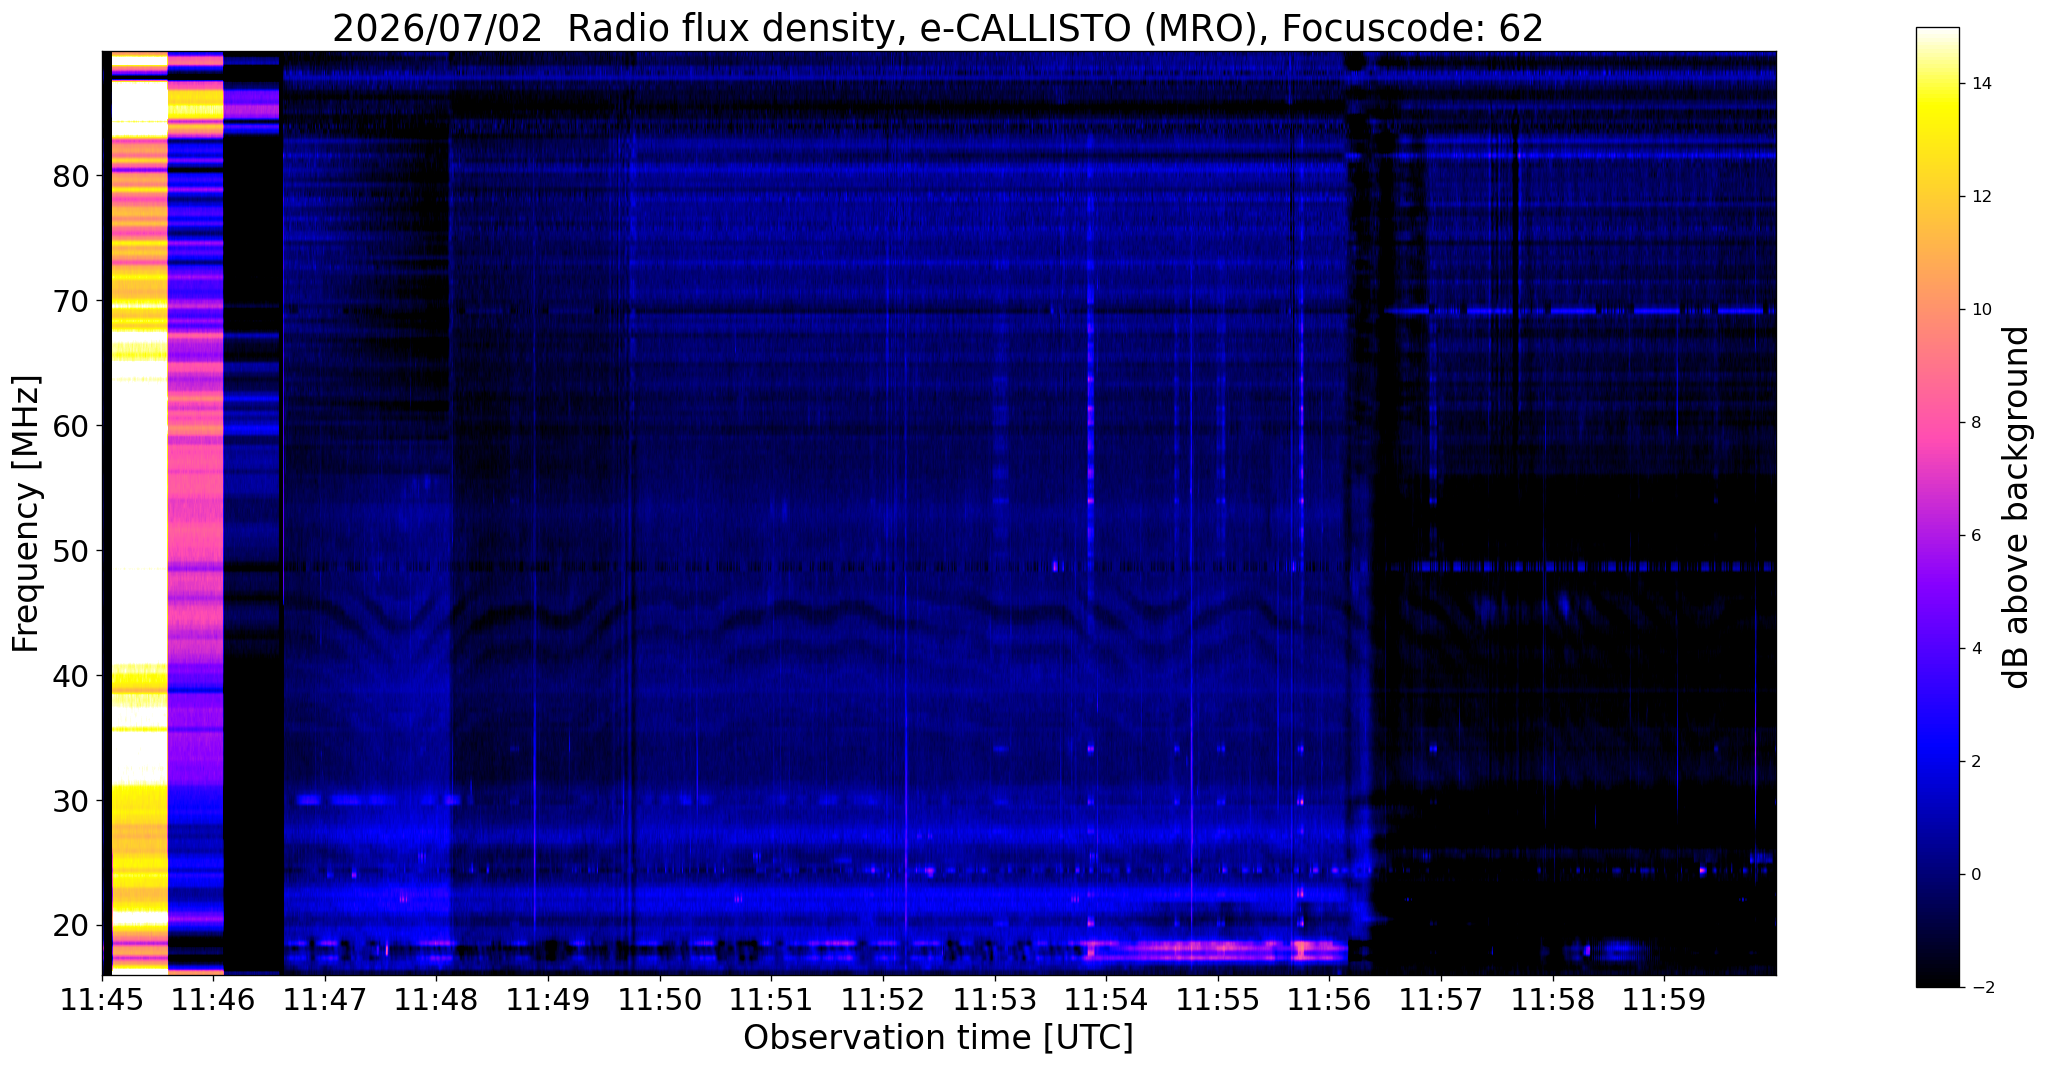Select the 80 MHz frequency tick label
The width and height of the screenshot is (2047, 1067).
point(70,177)
